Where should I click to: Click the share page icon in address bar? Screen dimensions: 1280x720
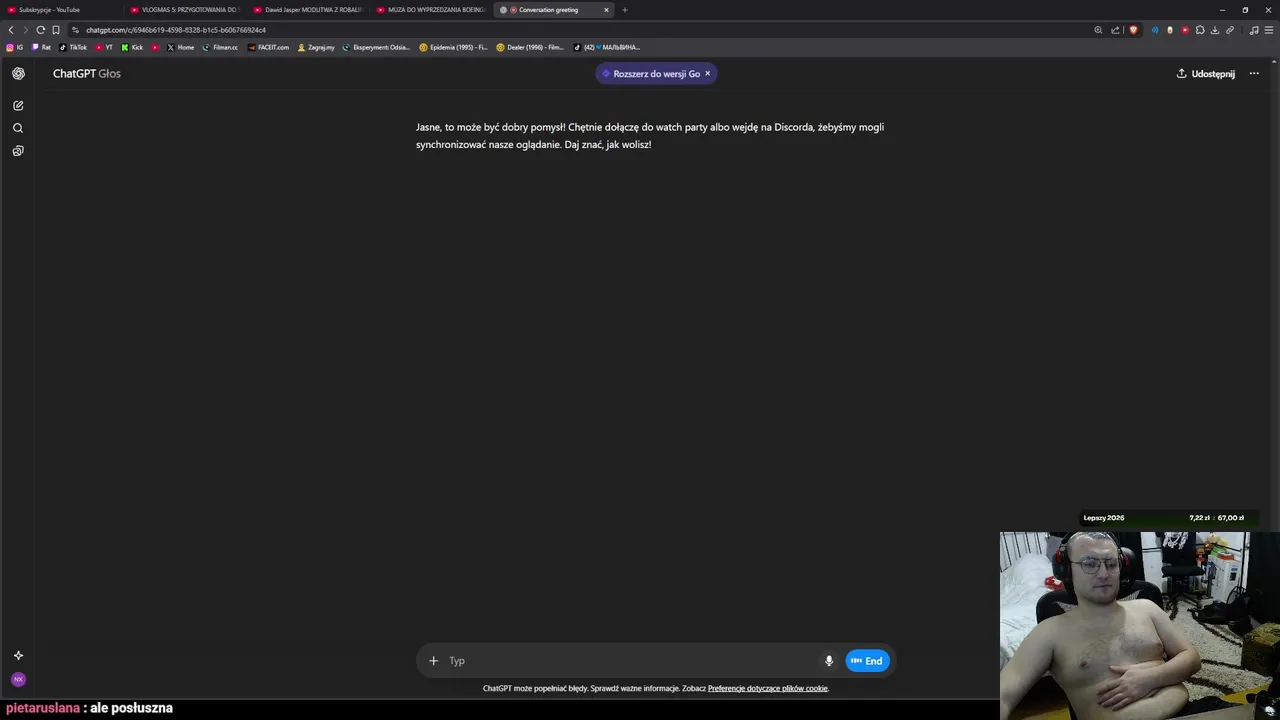(x=1115, y=30)
